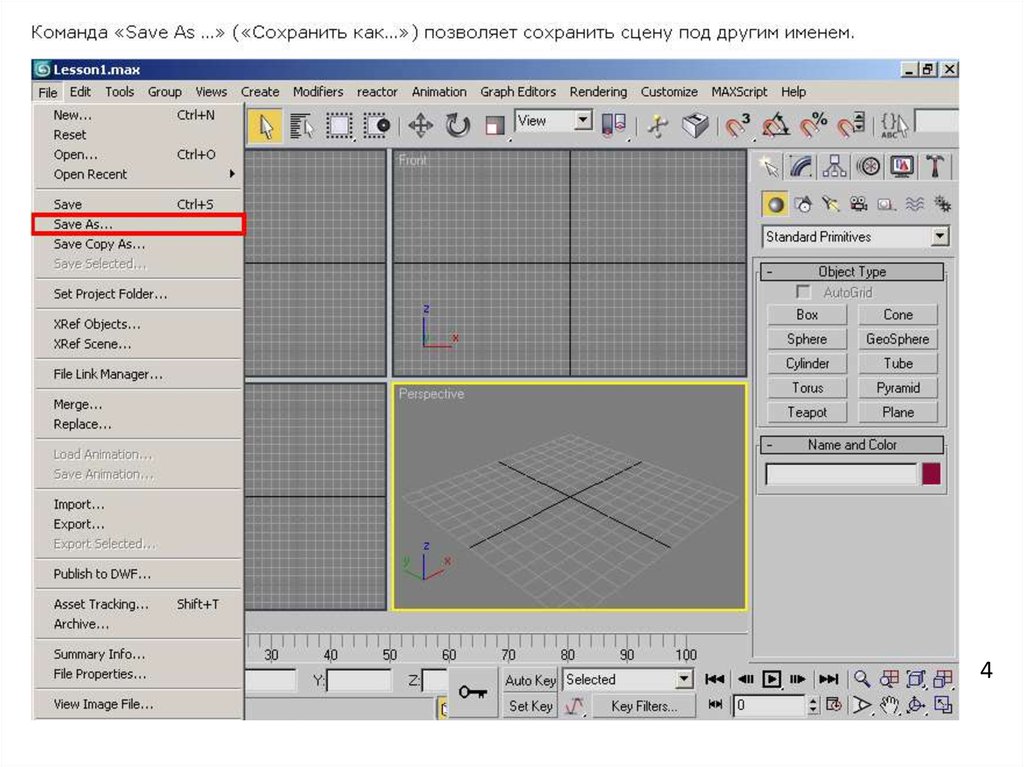Click the Zoom magnifier viewport control
Screen dimensions: 1024x767
pyautogui.click(x=861, y=679)
